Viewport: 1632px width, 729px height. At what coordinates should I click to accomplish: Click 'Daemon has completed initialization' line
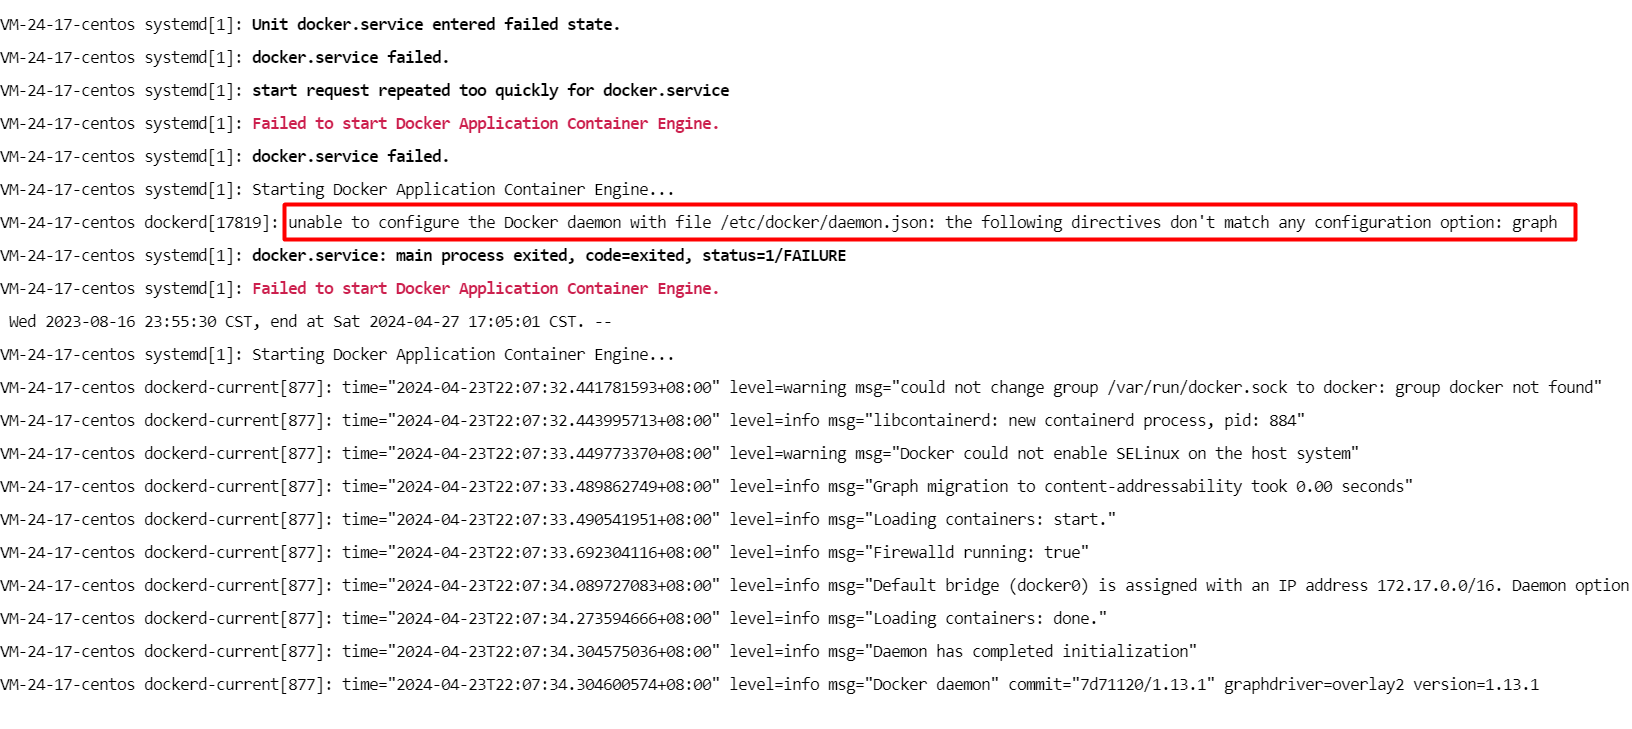(x=599, y=651)
